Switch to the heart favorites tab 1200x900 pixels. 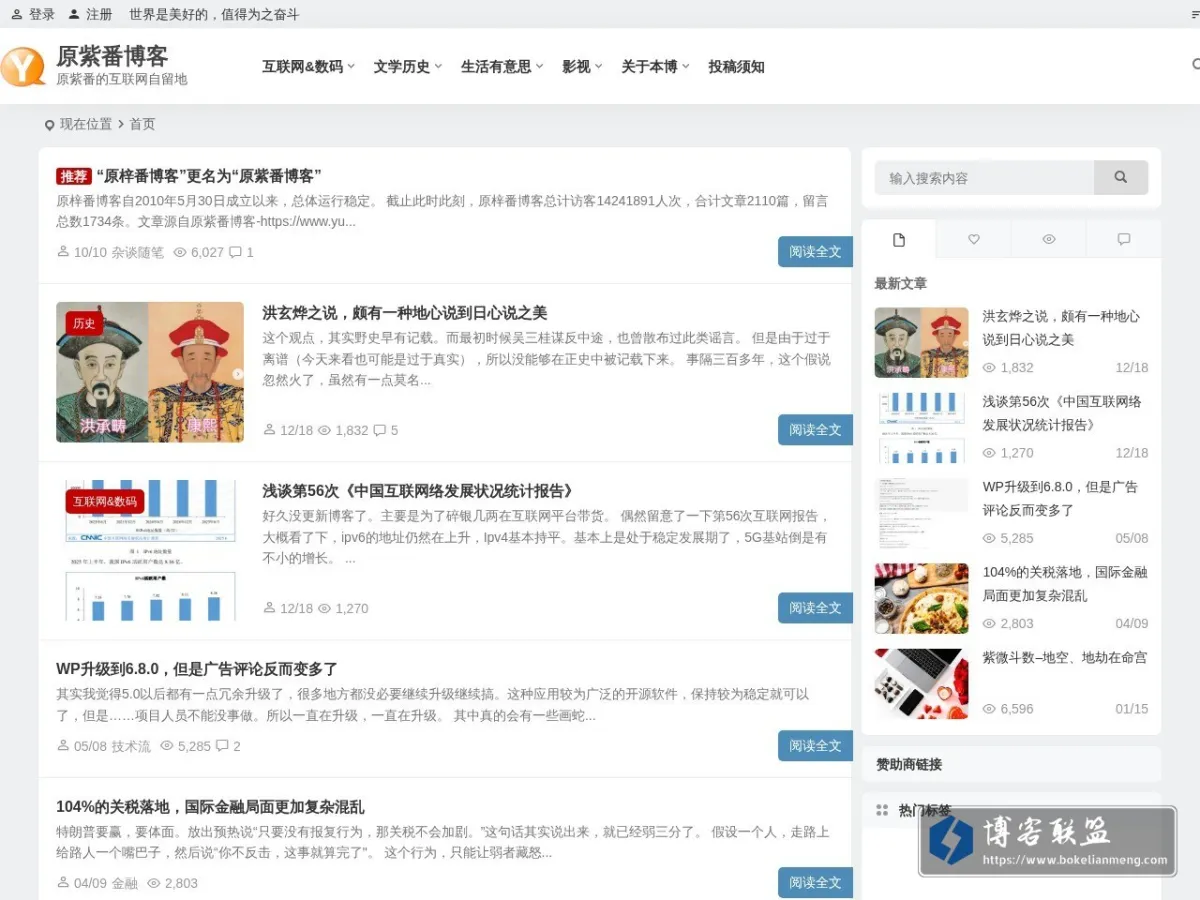(x=973, y=239)
